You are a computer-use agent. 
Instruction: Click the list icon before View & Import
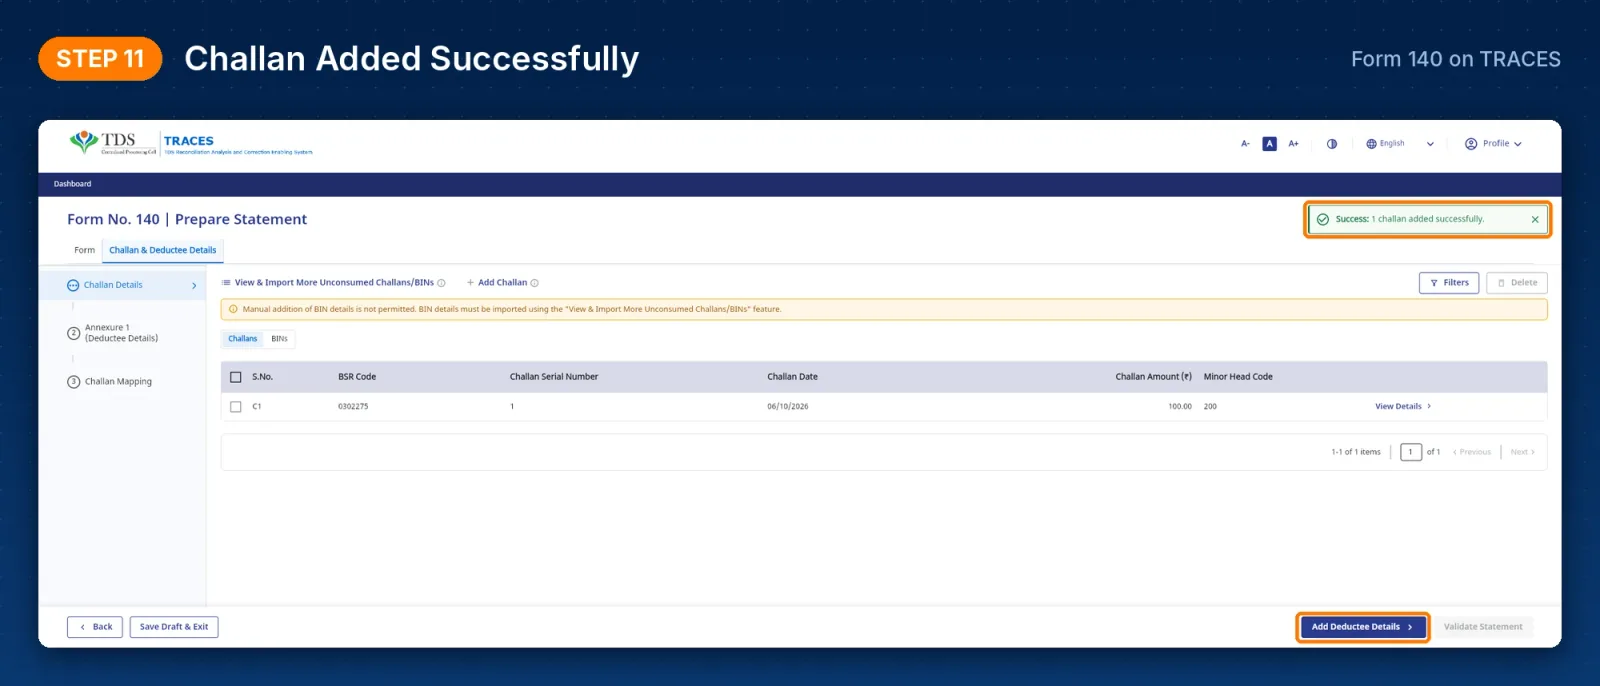[x=226, y=283]
